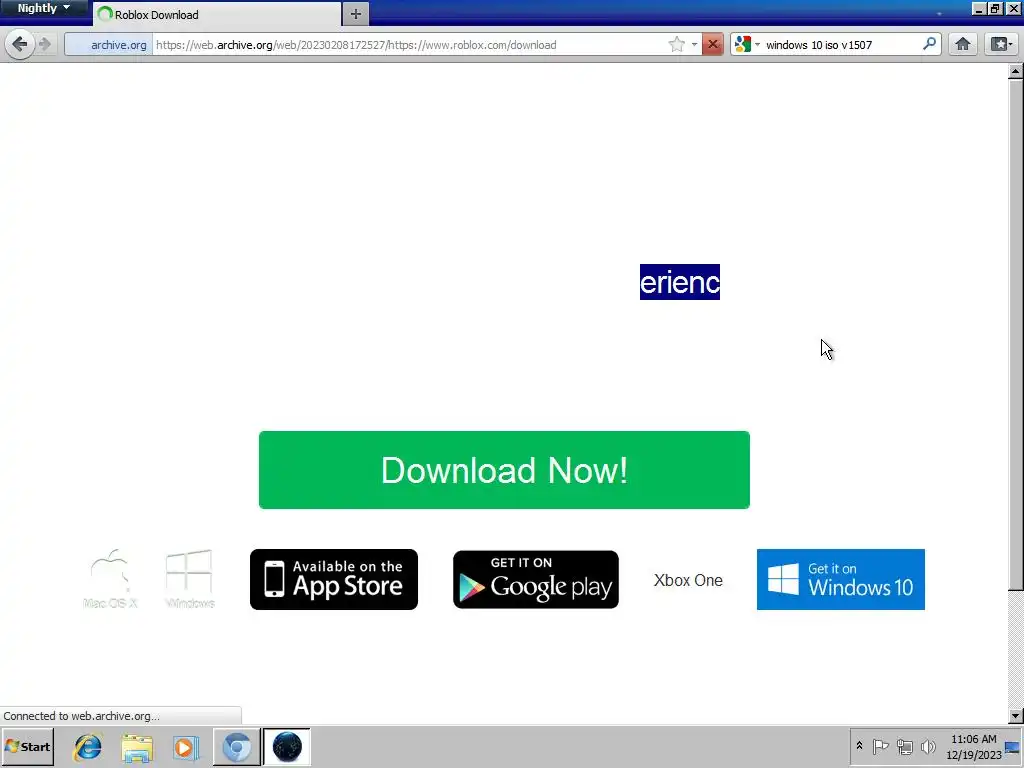Run search with the magnifier icon
This screenshot has height=768, width=1024.
pyautogui.click(x=929, y=44)
